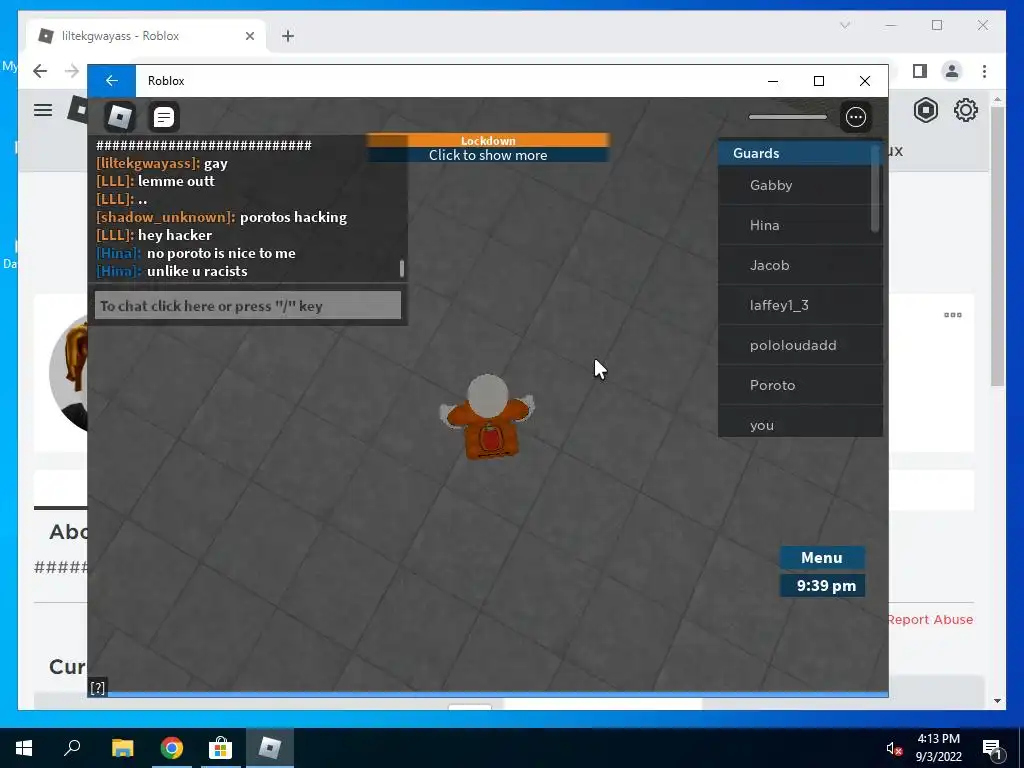Click the liltekgwayass - Roblox browser tab
Image resolution: width=1024 pixels, height=768 pixels.
pyautogui.click(x=146, y=36)
